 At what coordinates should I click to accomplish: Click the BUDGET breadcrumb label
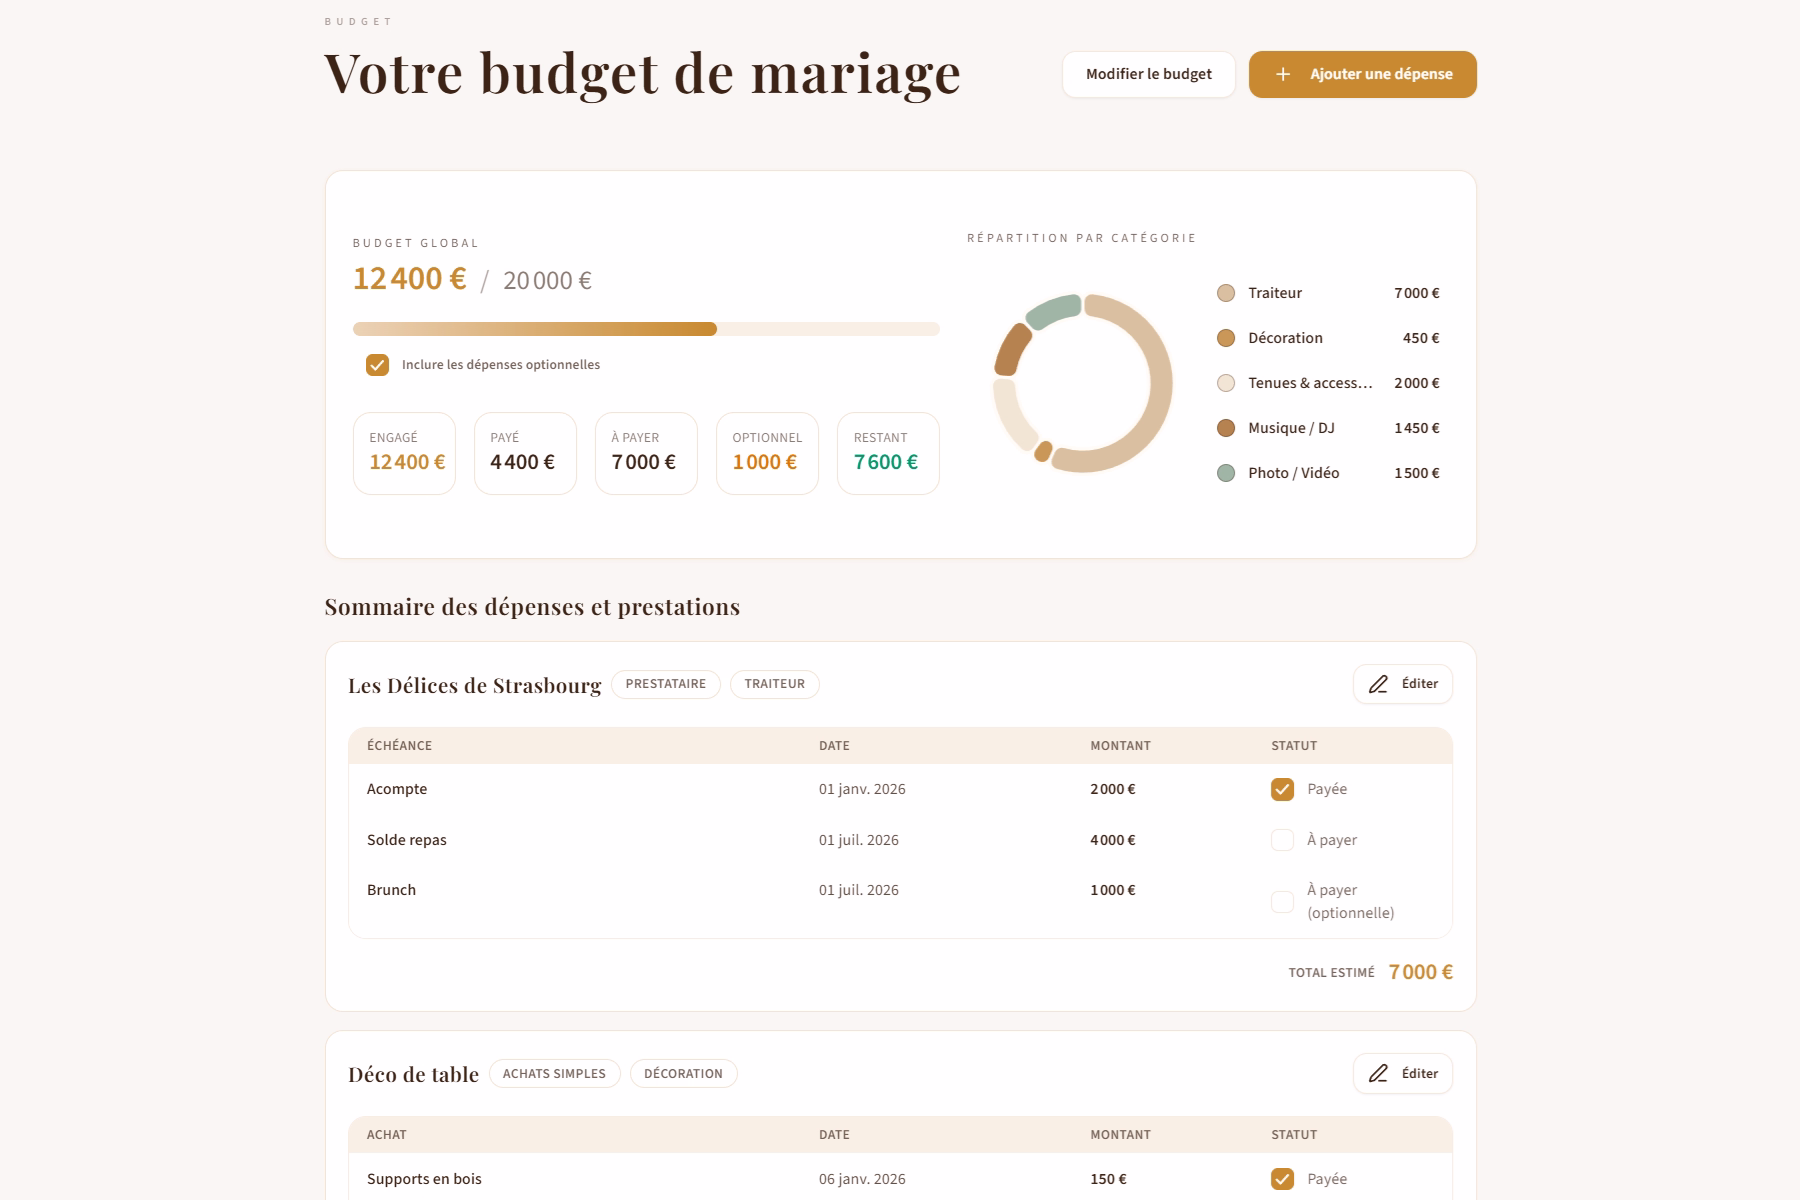[356, 20]
